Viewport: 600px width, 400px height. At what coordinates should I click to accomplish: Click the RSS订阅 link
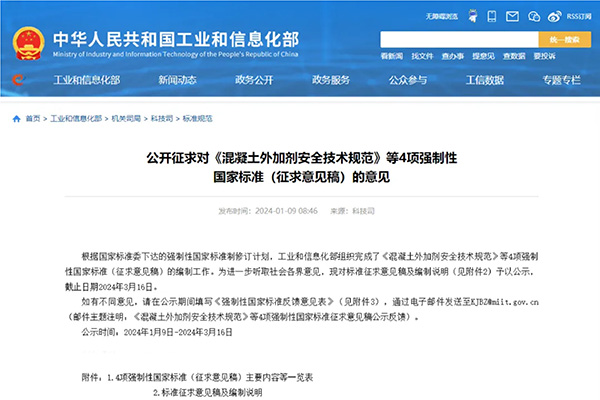pos(579,16)
